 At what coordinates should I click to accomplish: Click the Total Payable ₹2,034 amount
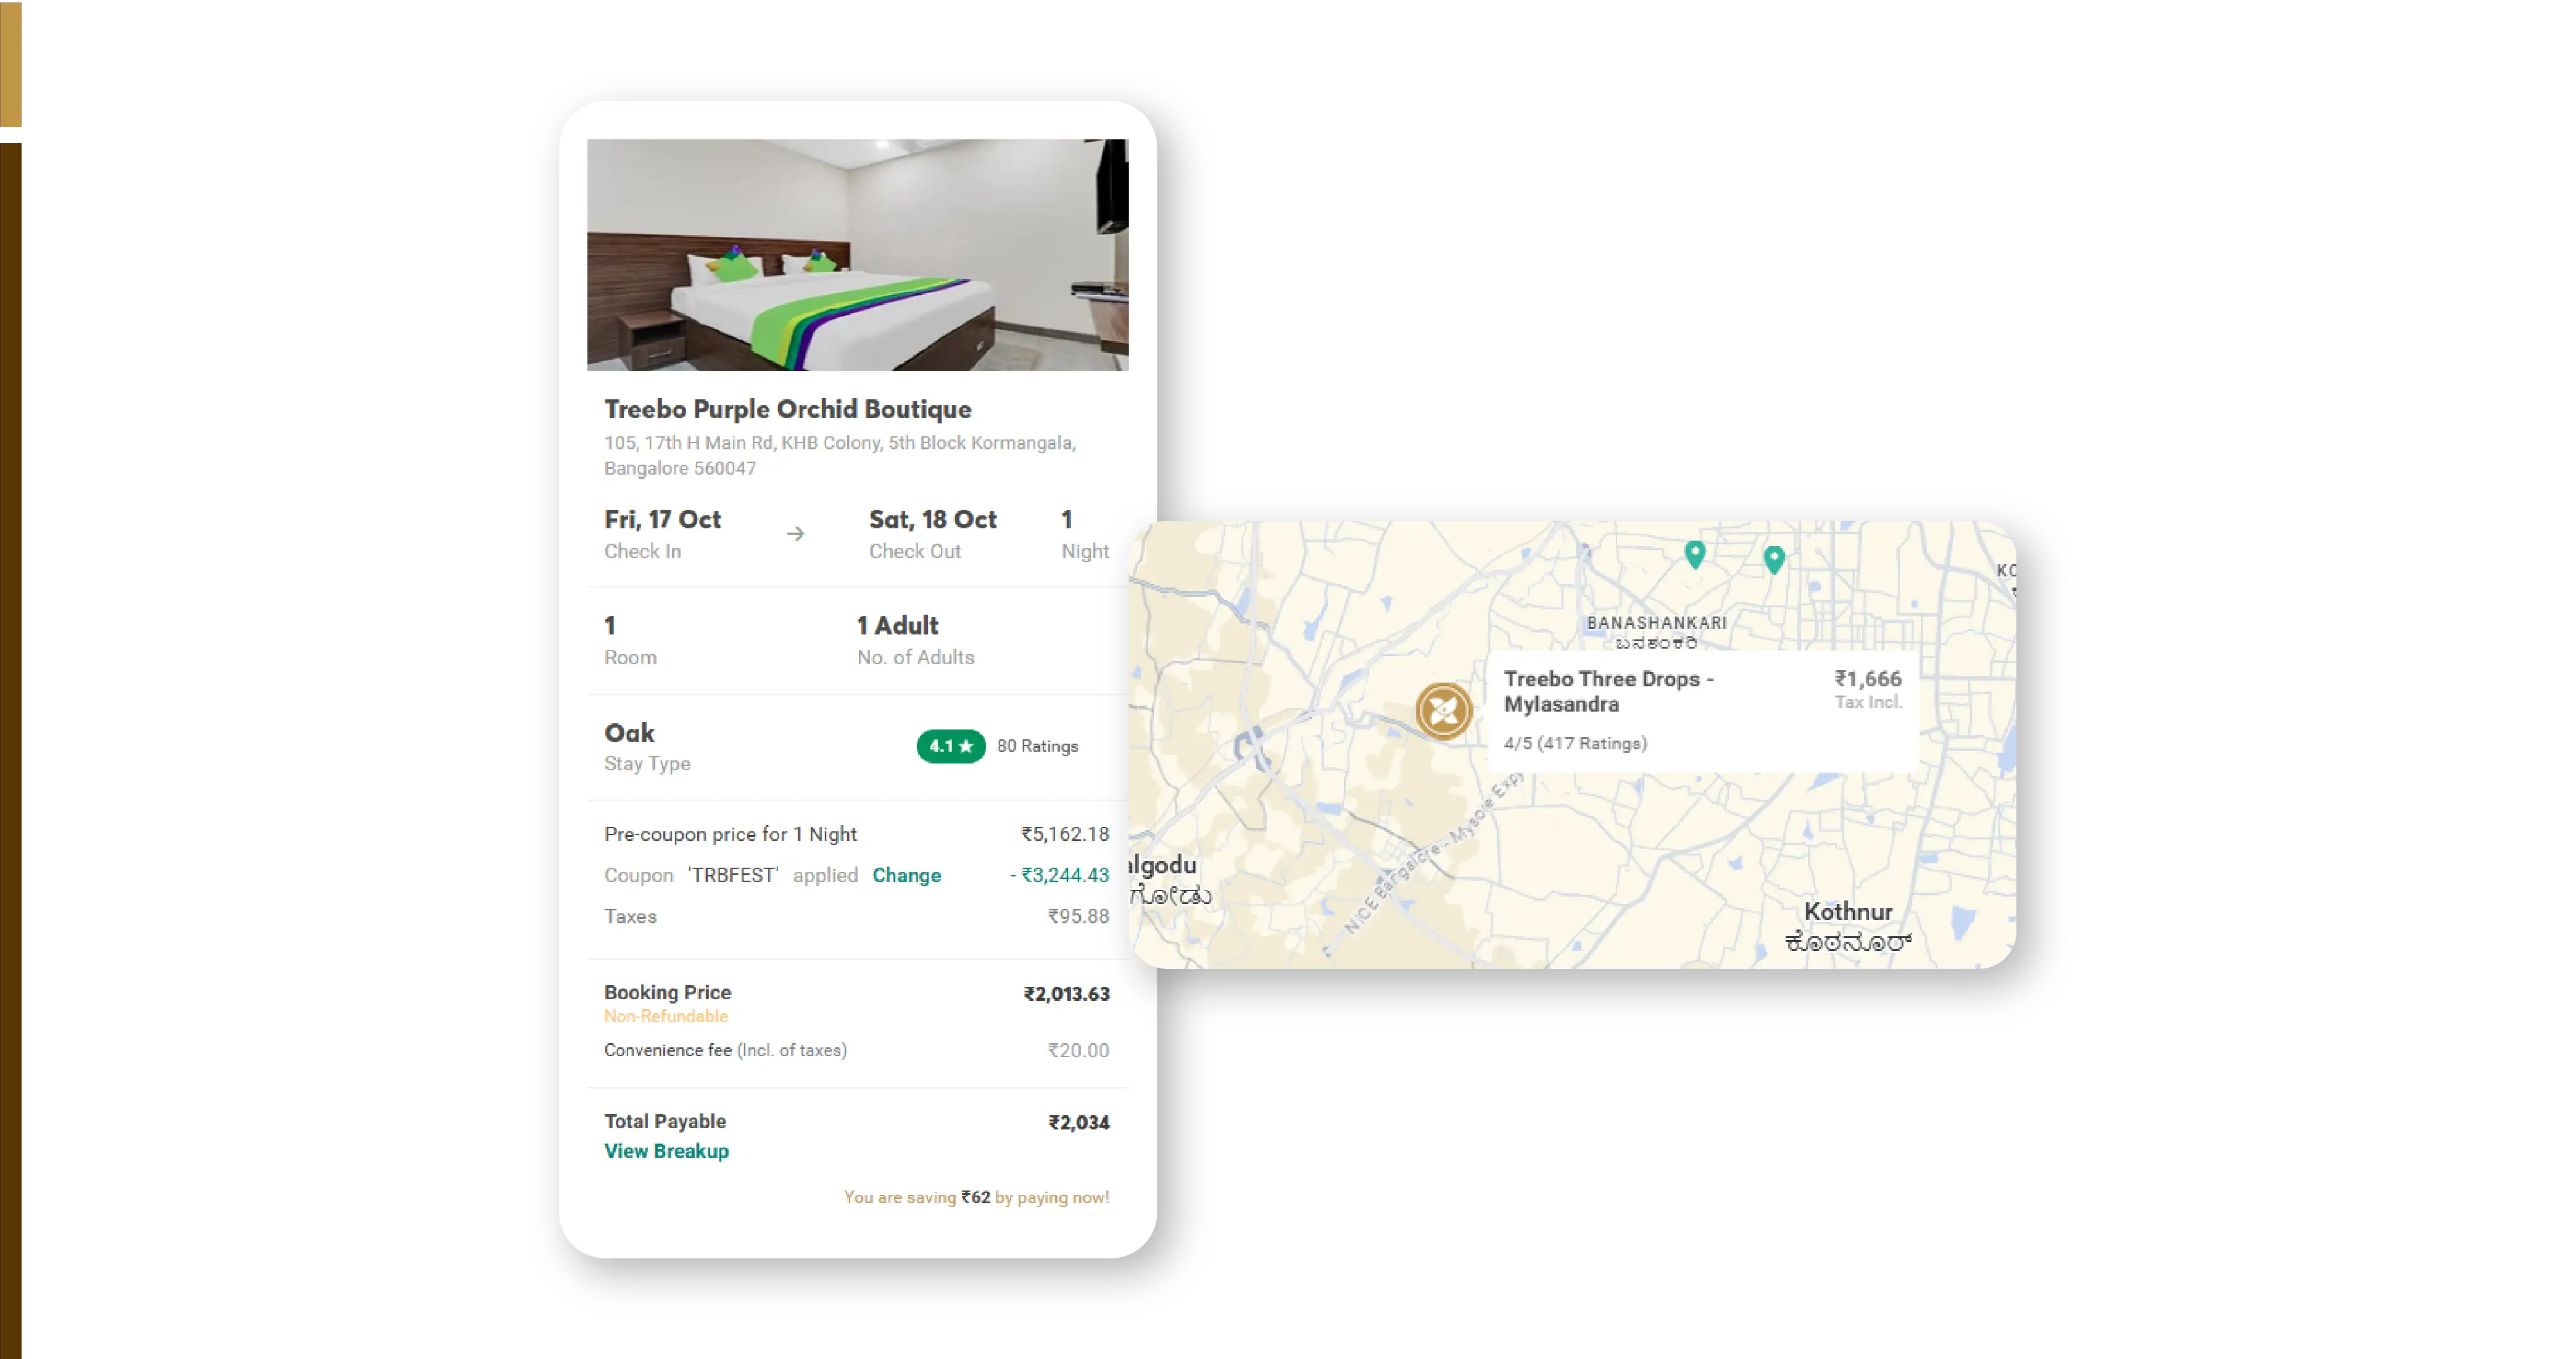[x=1078, y=1123]
